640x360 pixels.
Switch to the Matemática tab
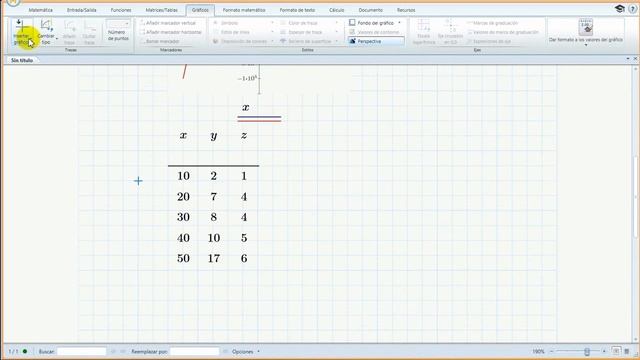point(40,10)
